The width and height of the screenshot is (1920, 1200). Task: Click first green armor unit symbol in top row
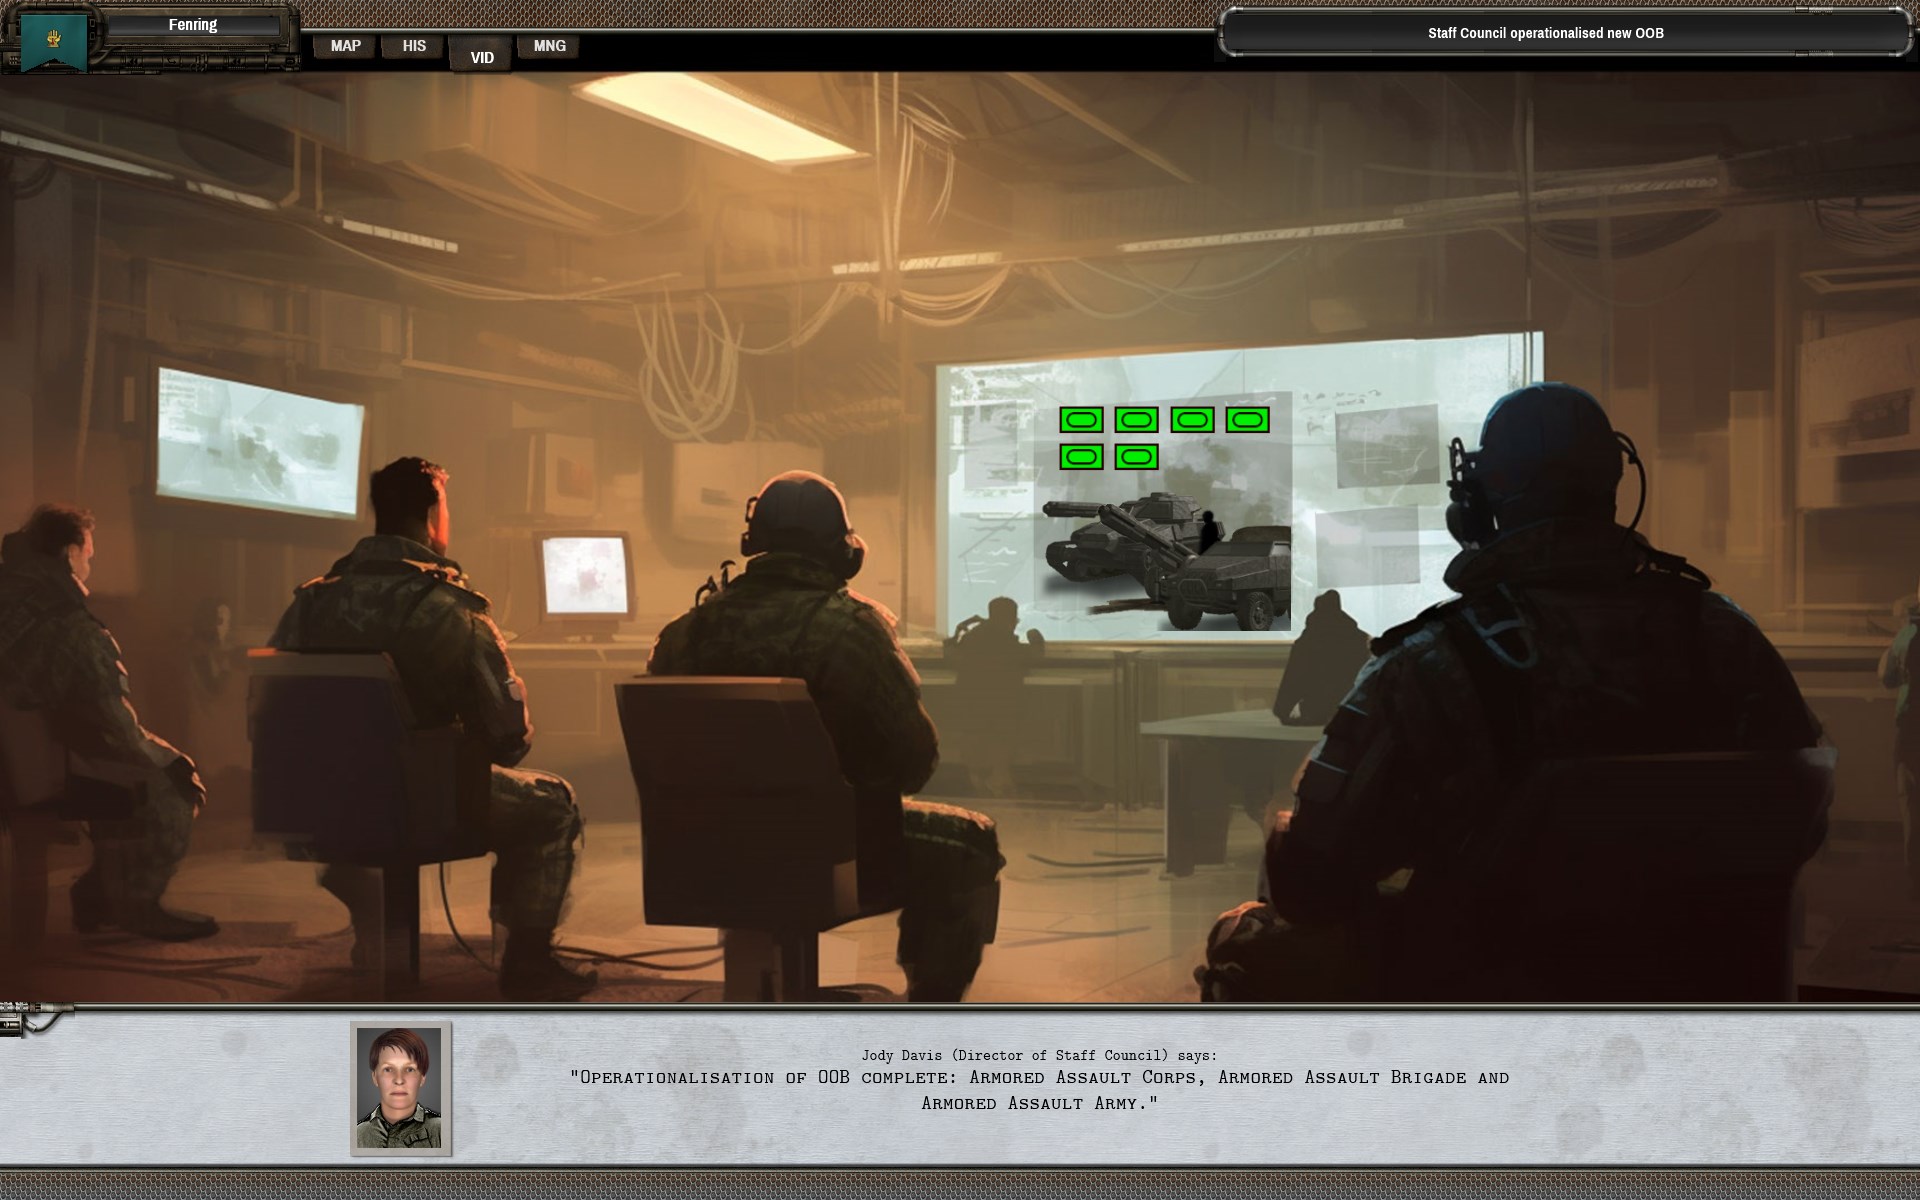tap(1081, 420)
